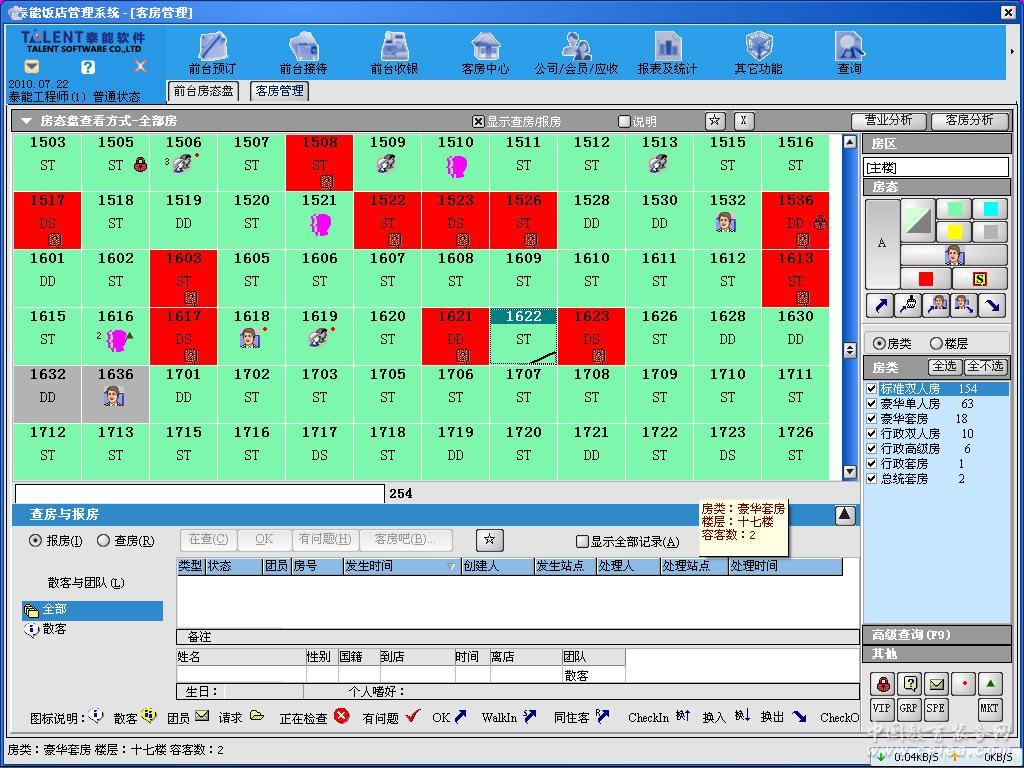
Task: Collapse the 查房与报房 panel with arrow button
Action: click(x=845, y=515)
